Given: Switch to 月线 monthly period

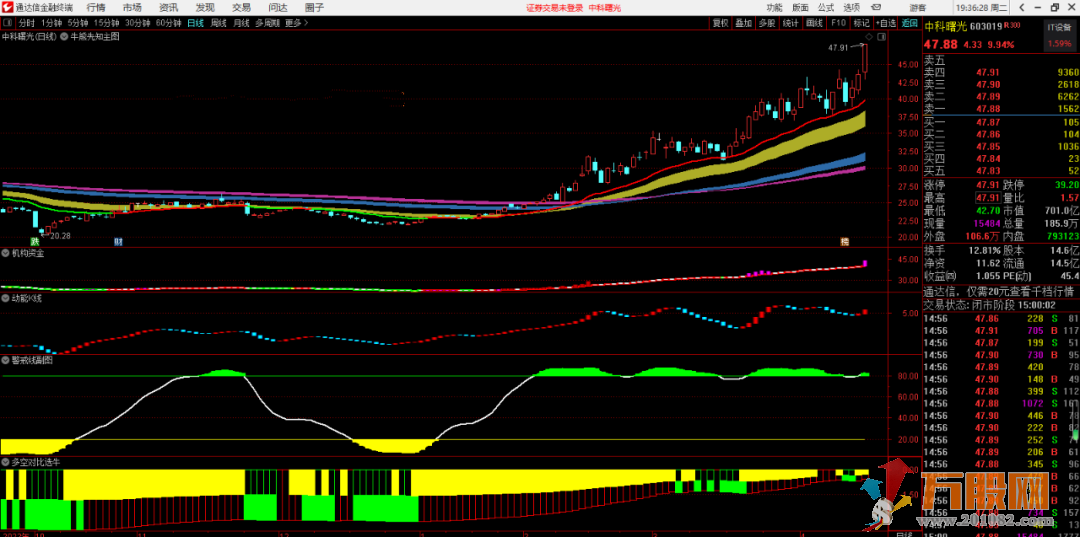Looking at the screenshot, I should [x=240, y=23].
